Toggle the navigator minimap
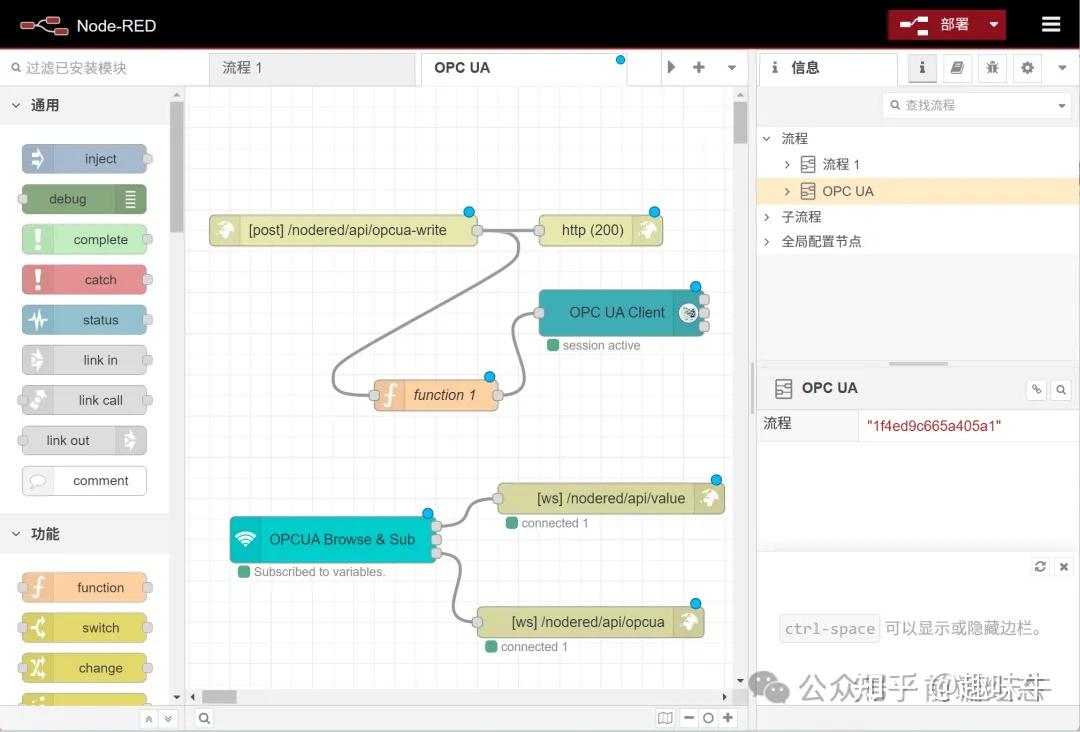Image resolution: width=1080 pixels, height=732 pixels. tap(666, 718)
